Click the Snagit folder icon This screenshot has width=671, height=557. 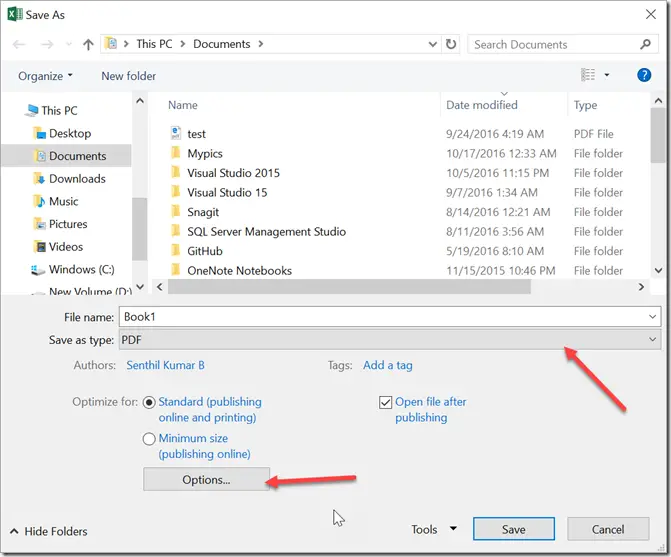click(x=175, y=211)
